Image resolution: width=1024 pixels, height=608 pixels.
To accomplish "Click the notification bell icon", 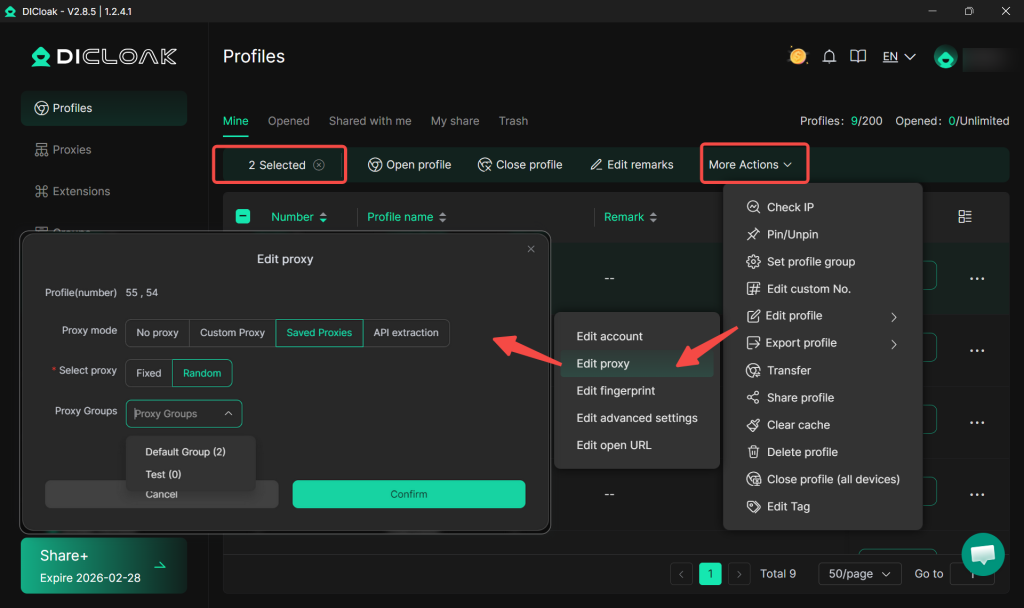I will pyautogui.click(x=828, y=57).
